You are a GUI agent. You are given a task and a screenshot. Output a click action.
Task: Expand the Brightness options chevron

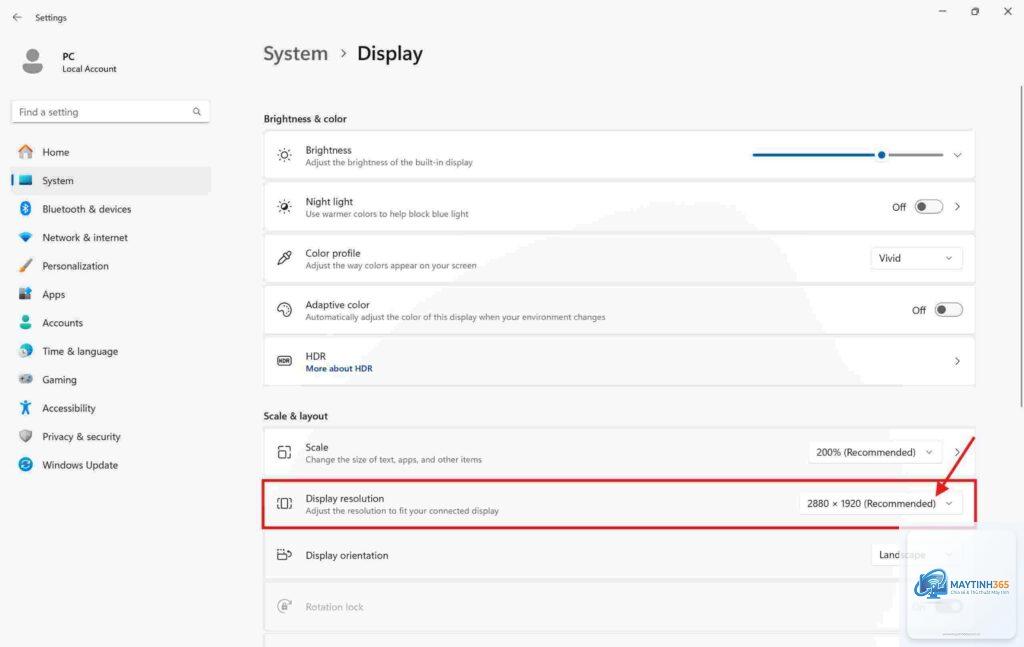tap(957, 155)
